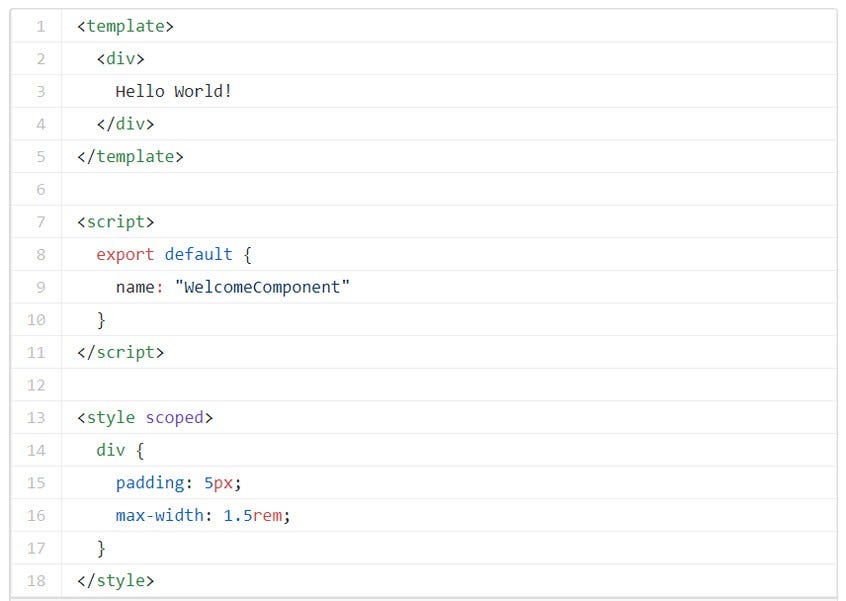Click the opening template tag on line 1
The width and height of the screenshot is (846, 601).
pyautogui.click(x=124, y=26)
